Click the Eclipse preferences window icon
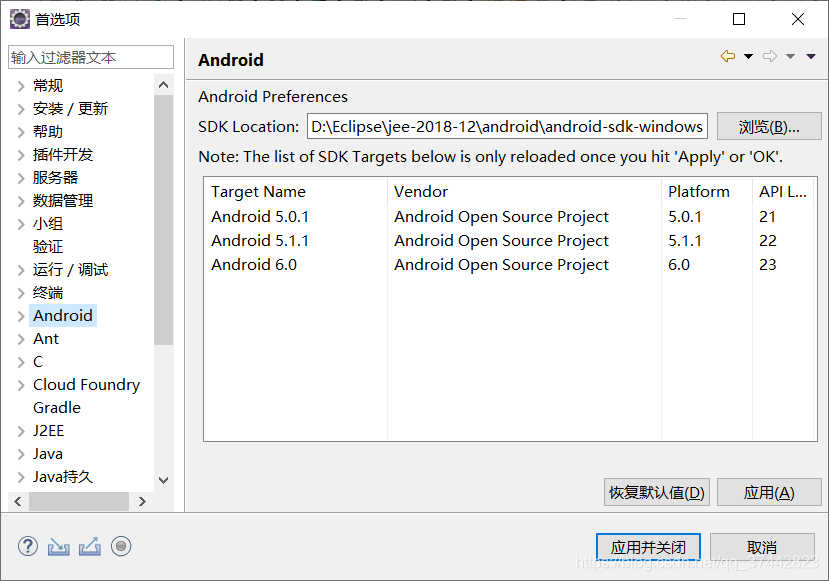This screenshot has width=829, height=581. [20, 19]
